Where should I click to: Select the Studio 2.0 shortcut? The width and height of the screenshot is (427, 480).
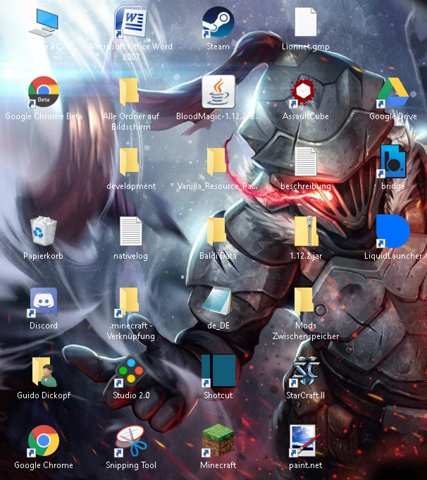[130, 372]
